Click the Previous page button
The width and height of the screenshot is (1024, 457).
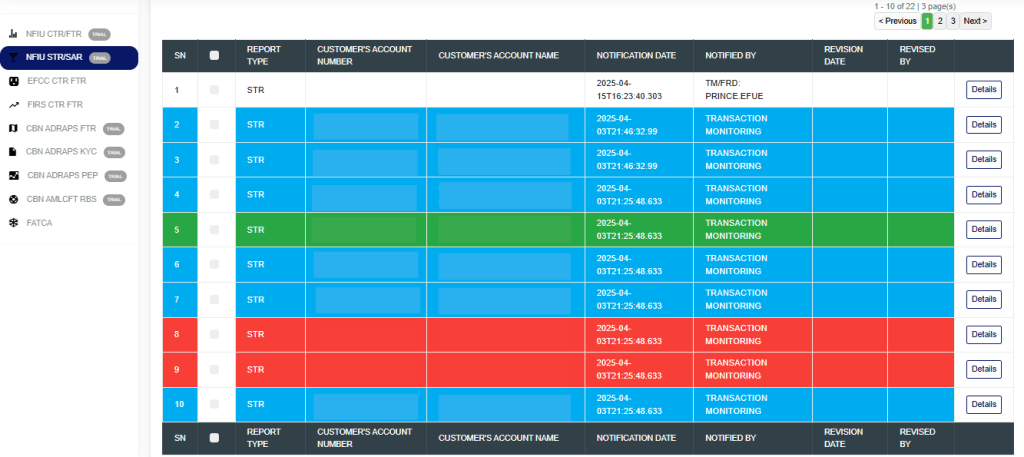tap(897, 21)
